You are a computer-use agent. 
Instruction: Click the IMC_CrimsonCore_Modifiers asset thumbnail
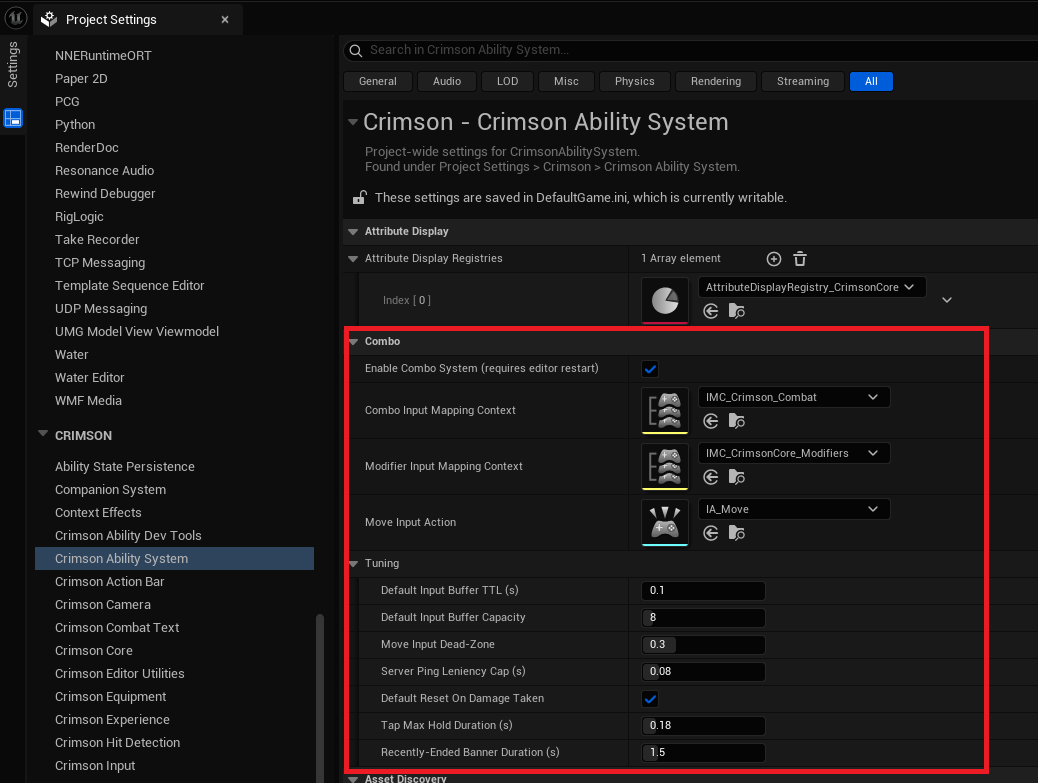[x=665, y=467]
